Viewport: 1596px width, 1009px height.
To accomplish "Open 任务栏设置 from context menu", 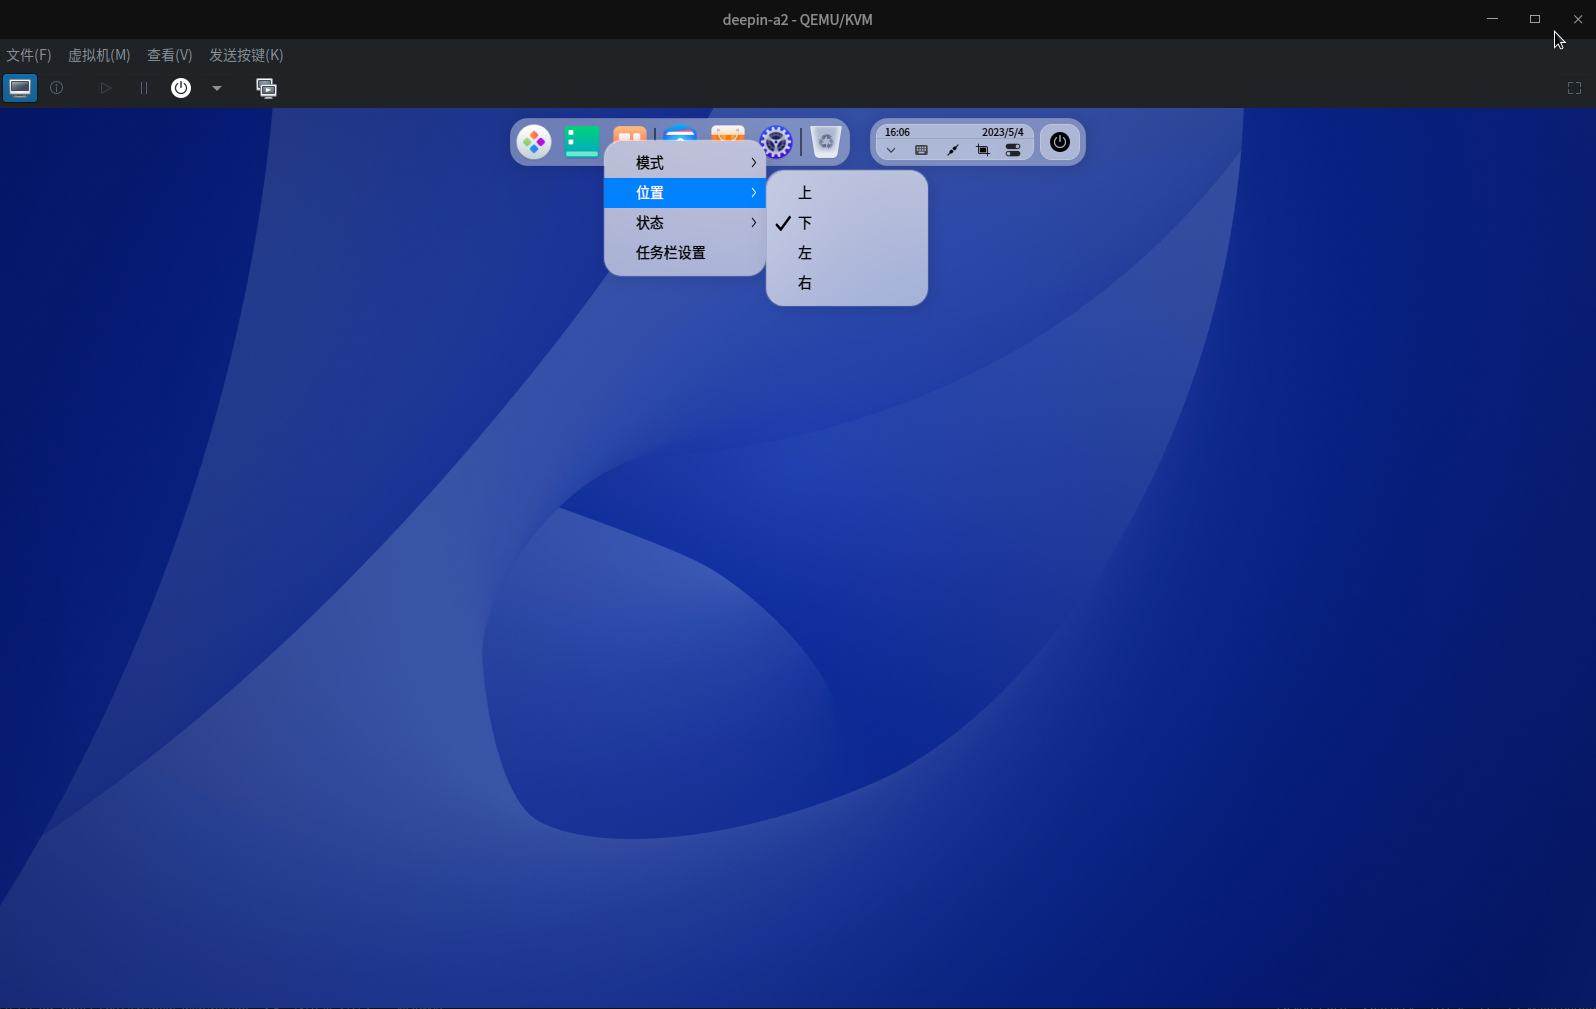I will tap(671, 253).
